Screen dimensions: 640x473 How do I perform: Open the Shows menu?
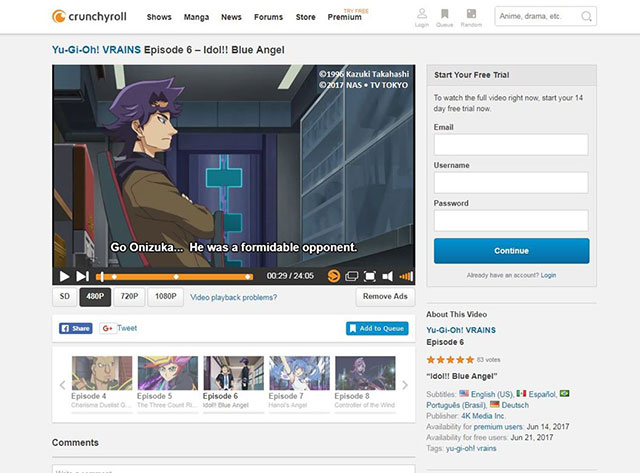(159, 17)
